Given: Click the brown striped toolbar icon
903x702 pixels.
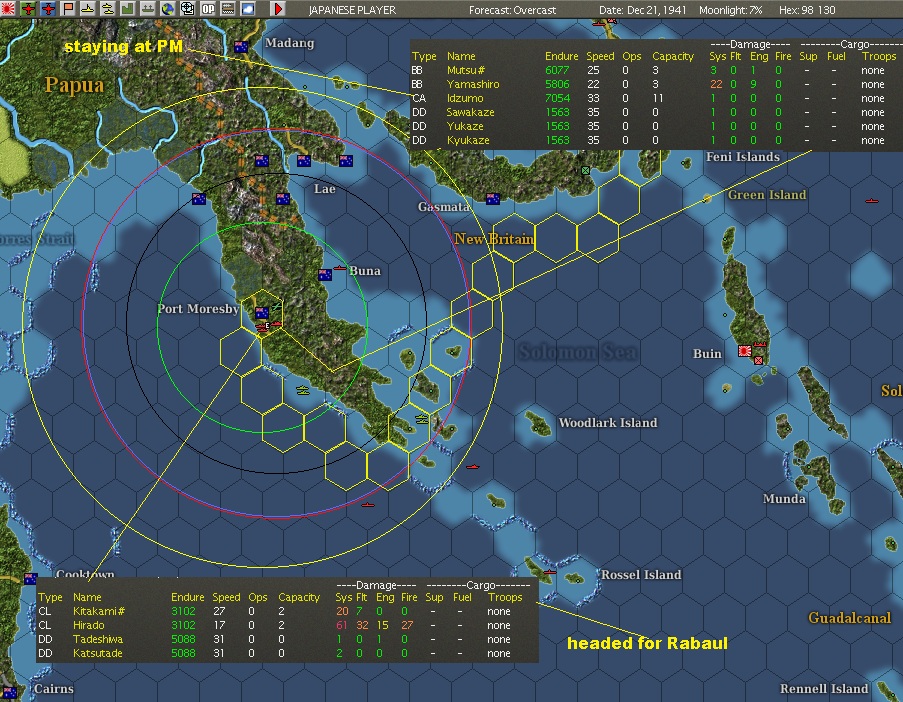Looking at the screenshot, I should click(227, 9).
